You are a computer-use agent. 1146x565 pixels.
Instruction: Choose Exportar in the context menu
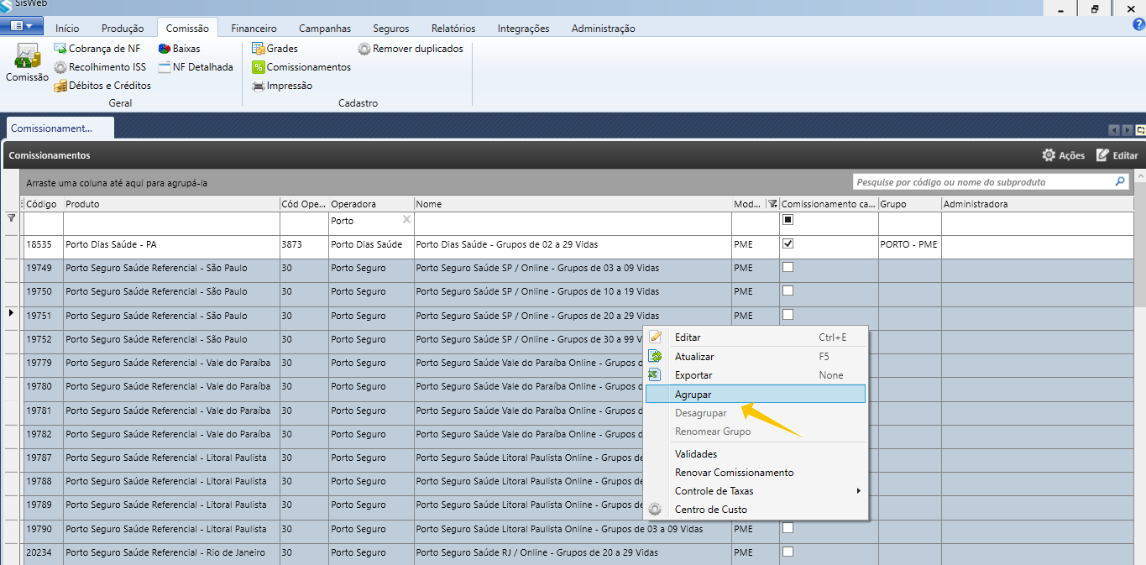click(756, 375)
